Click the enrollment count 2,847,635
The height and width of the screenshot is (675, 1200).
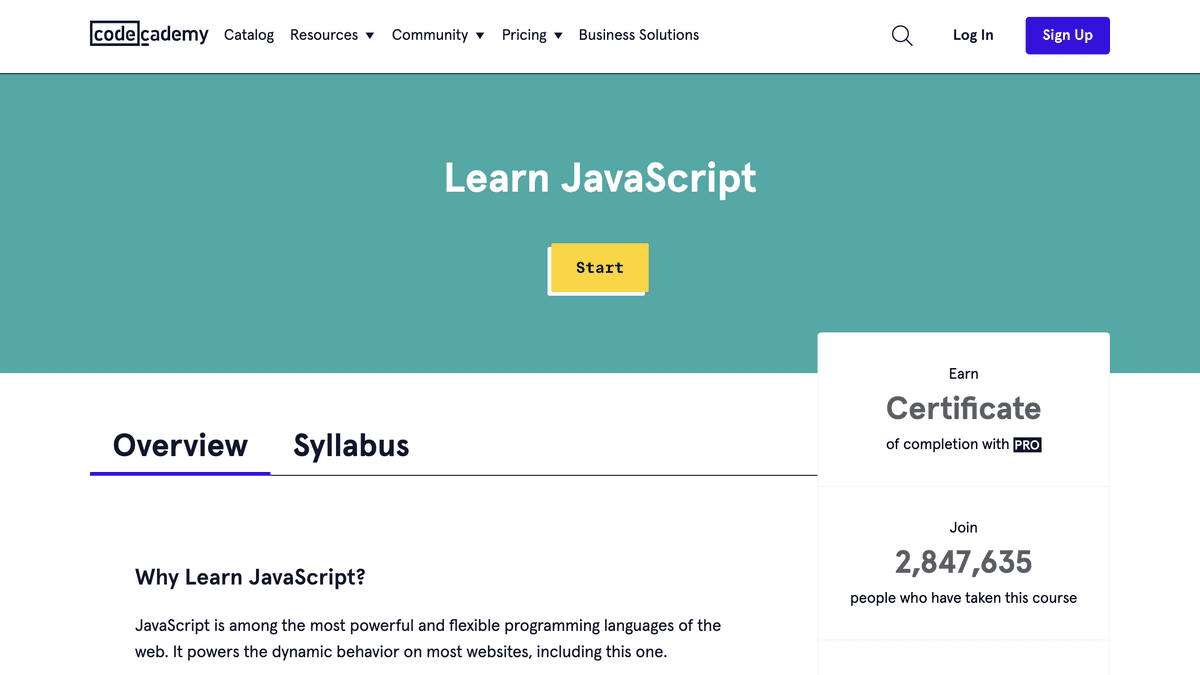(962, 562)
